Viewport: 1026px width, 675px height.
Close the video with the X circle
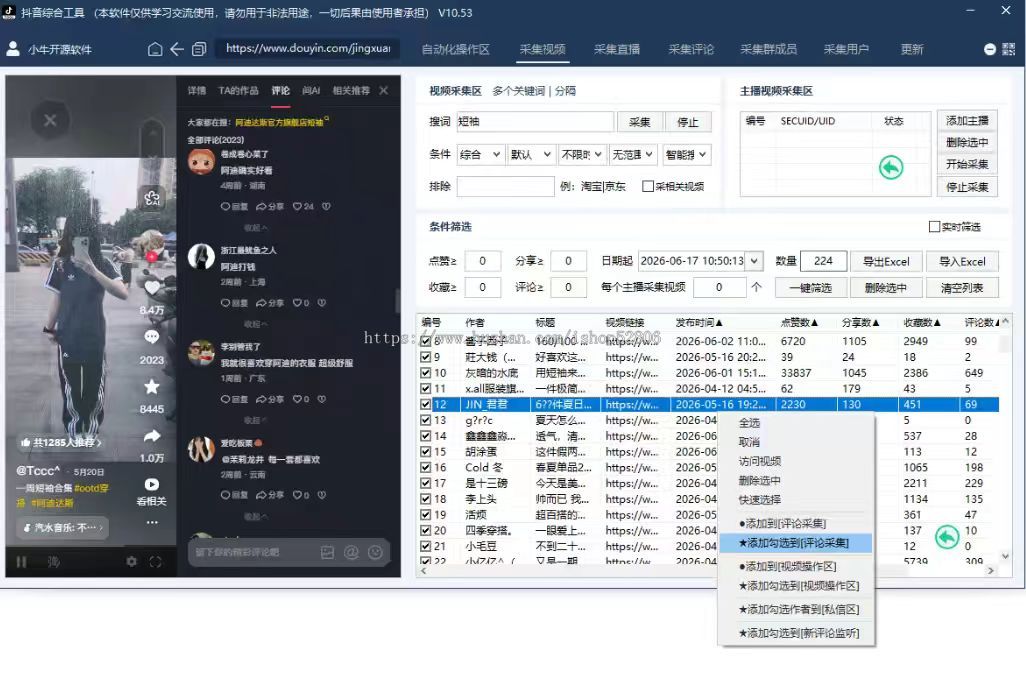click(x=50, y=120)
